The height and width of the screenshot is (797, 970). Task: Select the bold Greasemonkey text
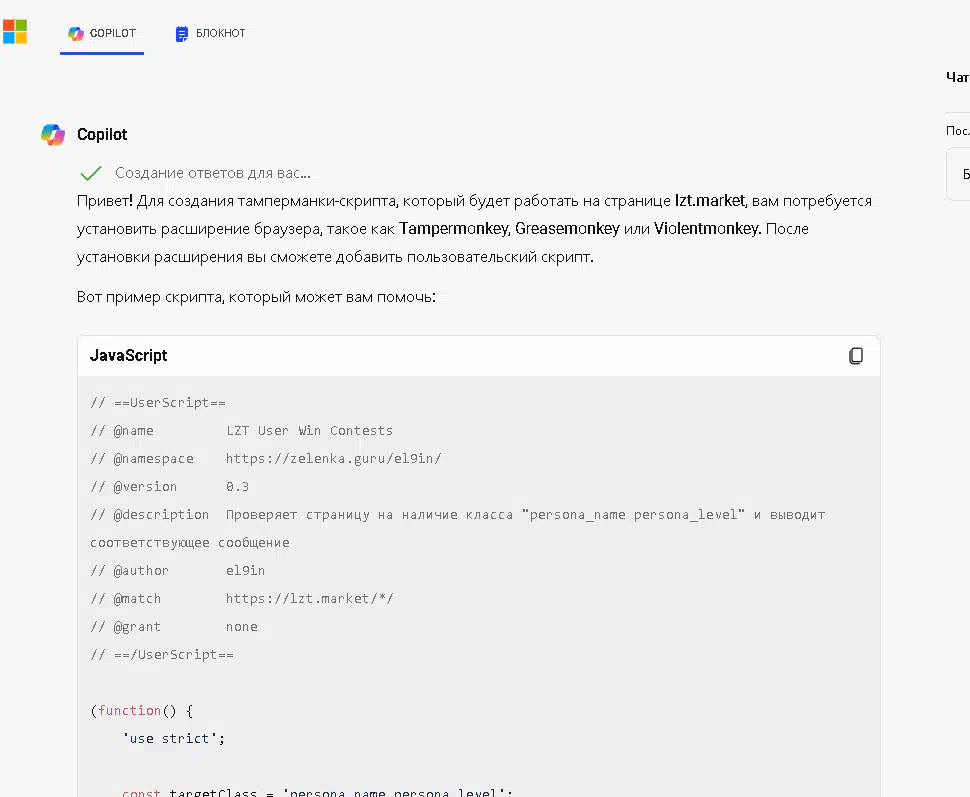coord(567,229)
